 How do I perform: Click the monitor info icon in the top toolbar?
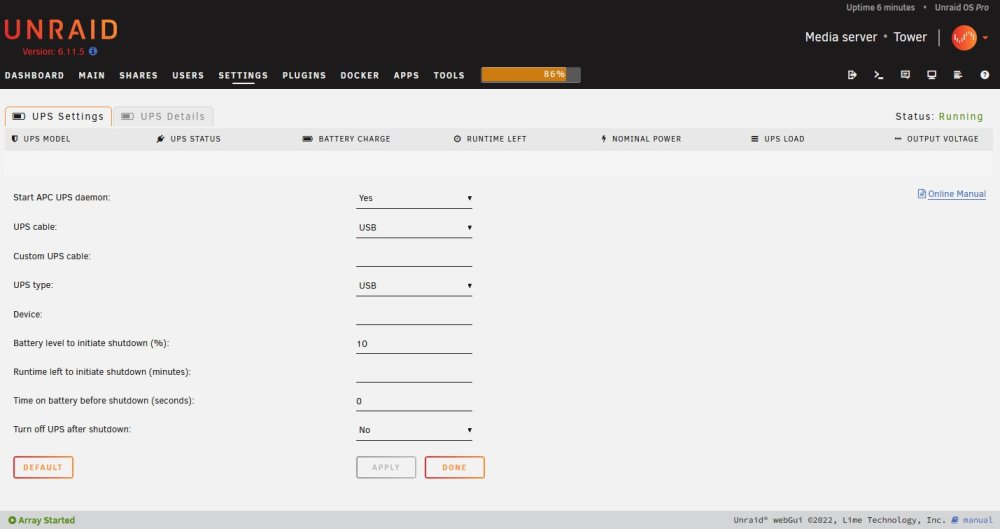point(932,75)
